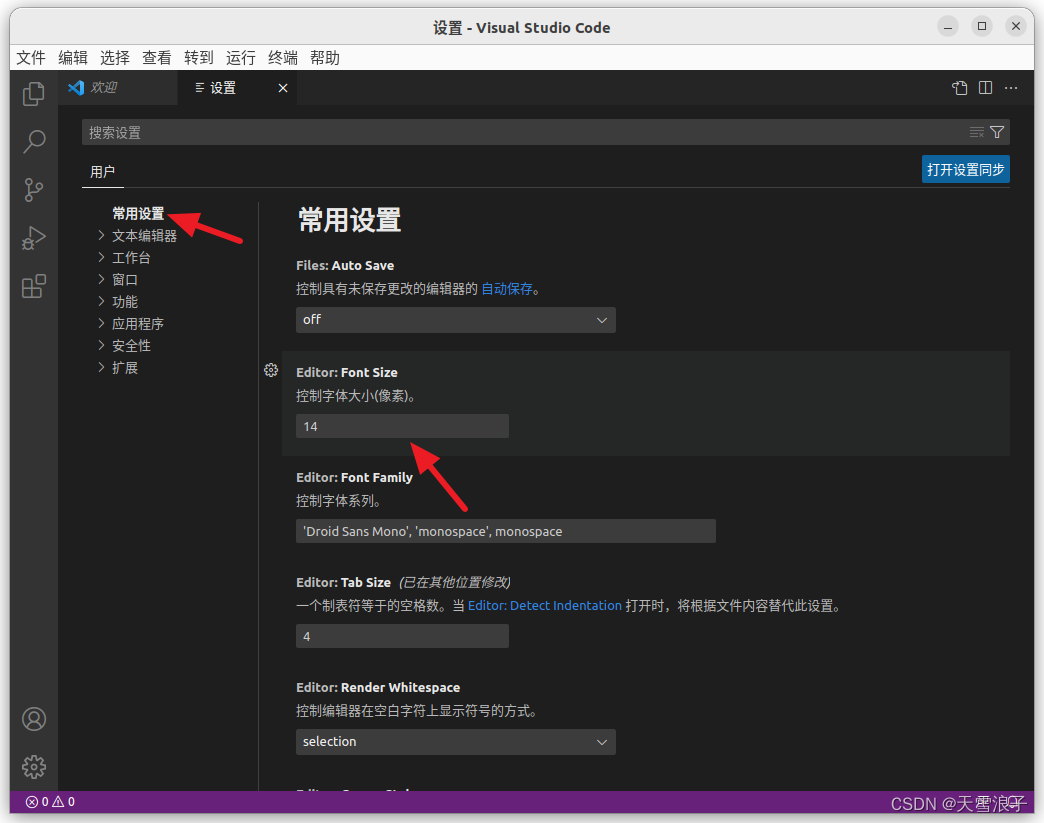
Task: Switch to the 欢迎 tab
Action: pyautogui.click(x=118, y=88)
